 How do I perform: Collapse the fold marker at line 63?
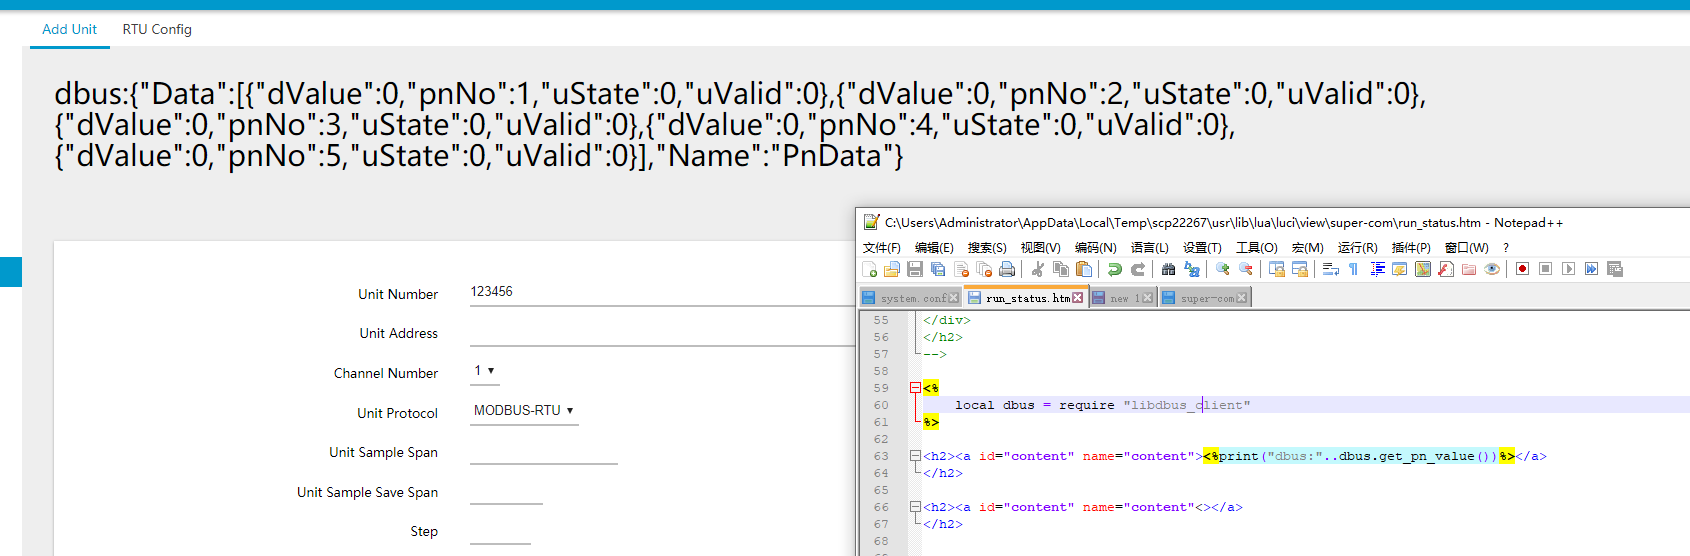[x=915, y=456]
